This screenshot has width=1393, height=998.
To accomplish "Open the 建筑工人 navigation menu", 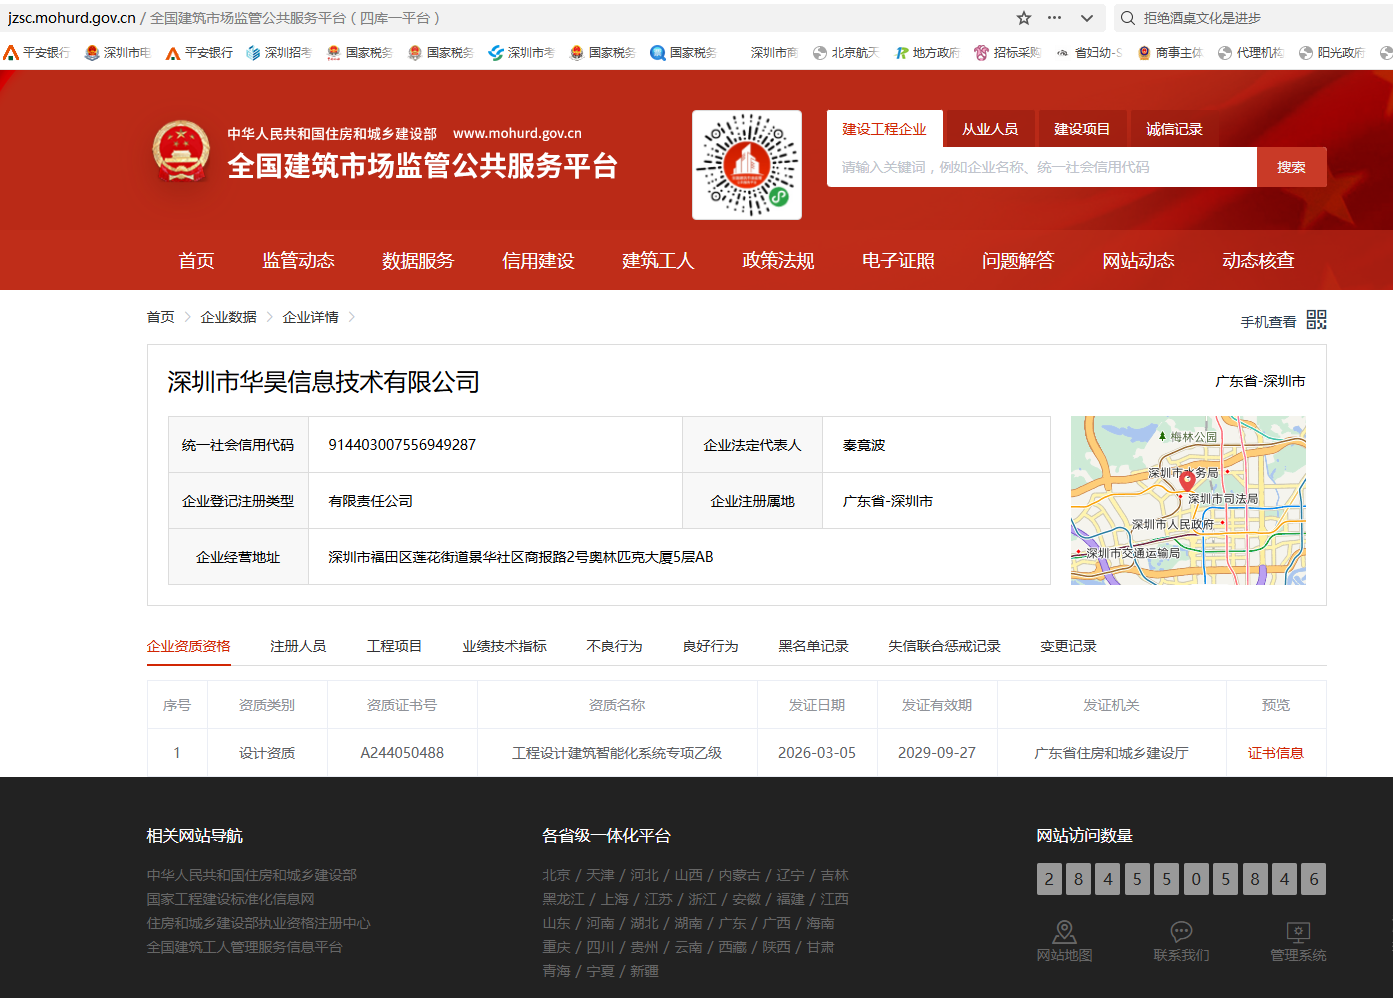I will (659, 261).
